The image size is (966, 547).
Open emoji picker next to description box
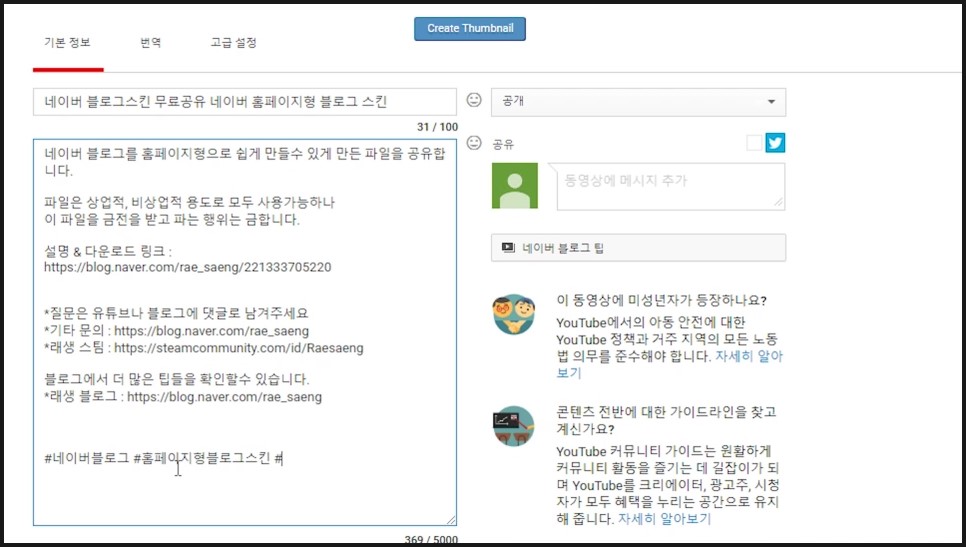pyautogui.click(x=474, y=143)
